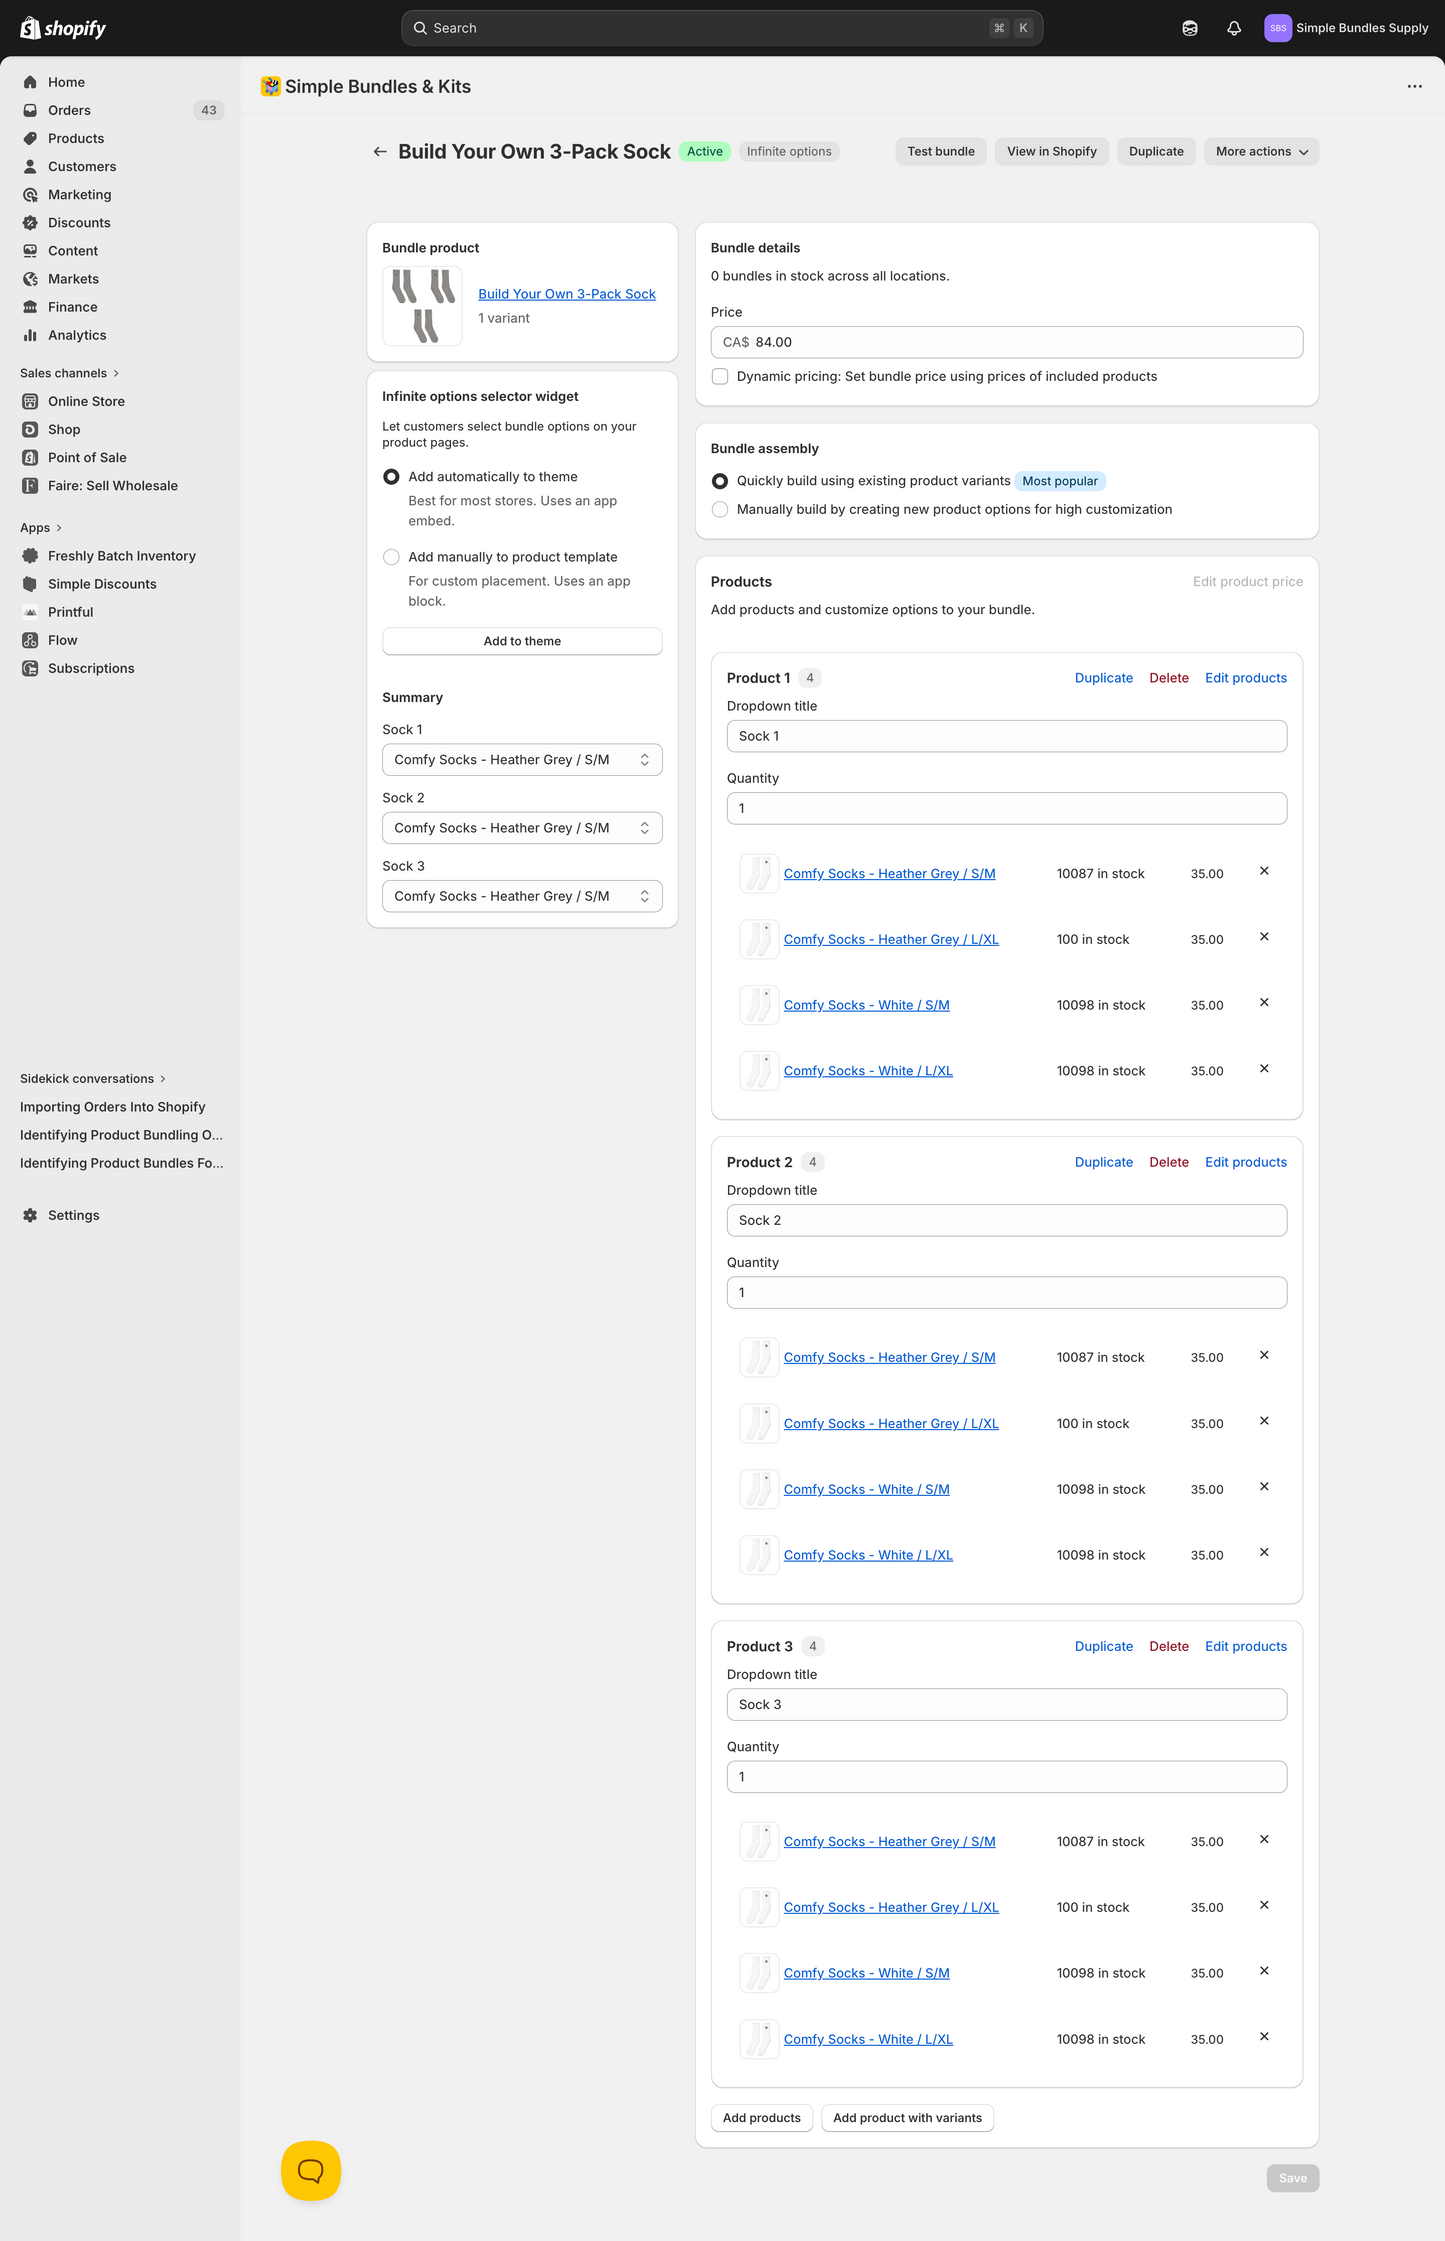The width and height of the screenshot is (1445, 2241).
Task: Click the Point of Sale channel icon
Action: point(30,457)
